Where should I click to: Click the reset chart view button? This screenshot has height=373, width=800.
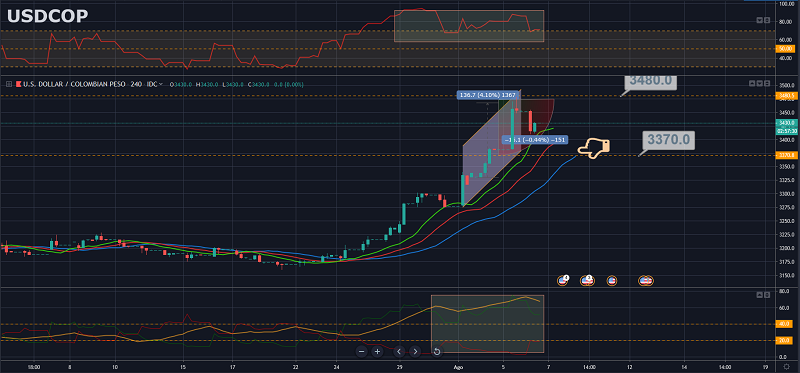tap(437, 351)
